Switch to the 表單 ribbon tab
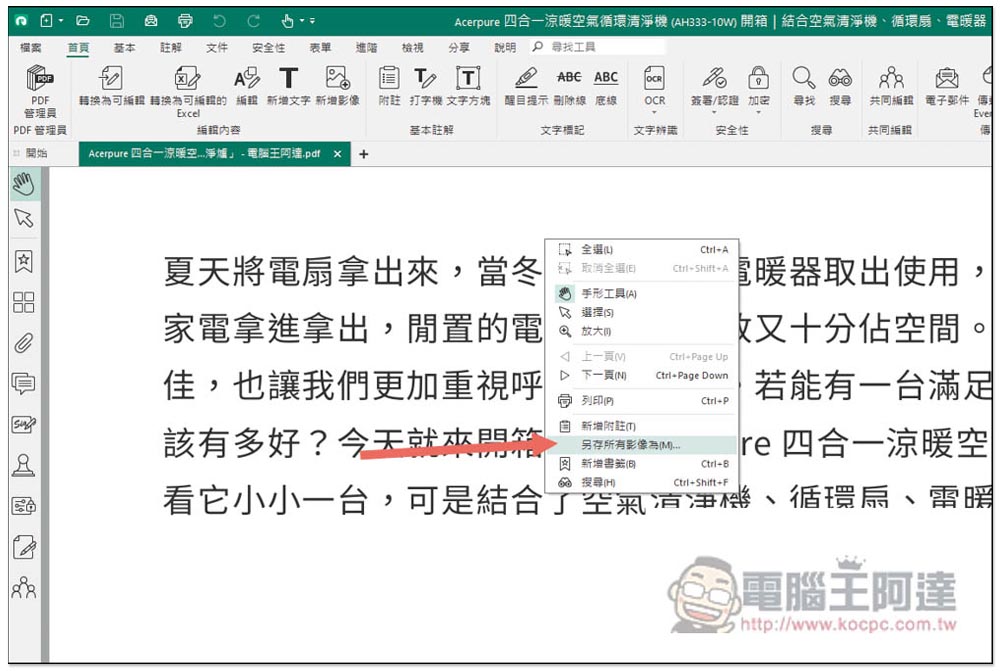 pos(320,48)
